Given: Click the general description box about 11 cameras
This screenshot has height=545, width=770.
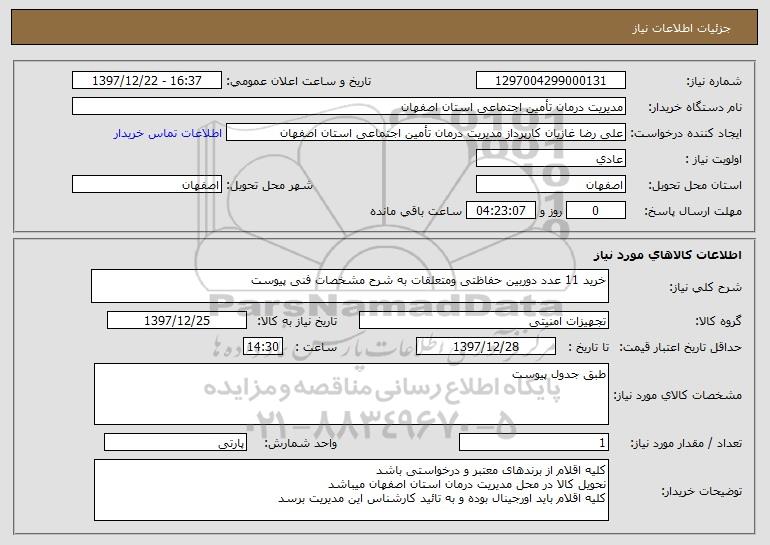Looking at the screenshot, I should [x=350, y=286].
